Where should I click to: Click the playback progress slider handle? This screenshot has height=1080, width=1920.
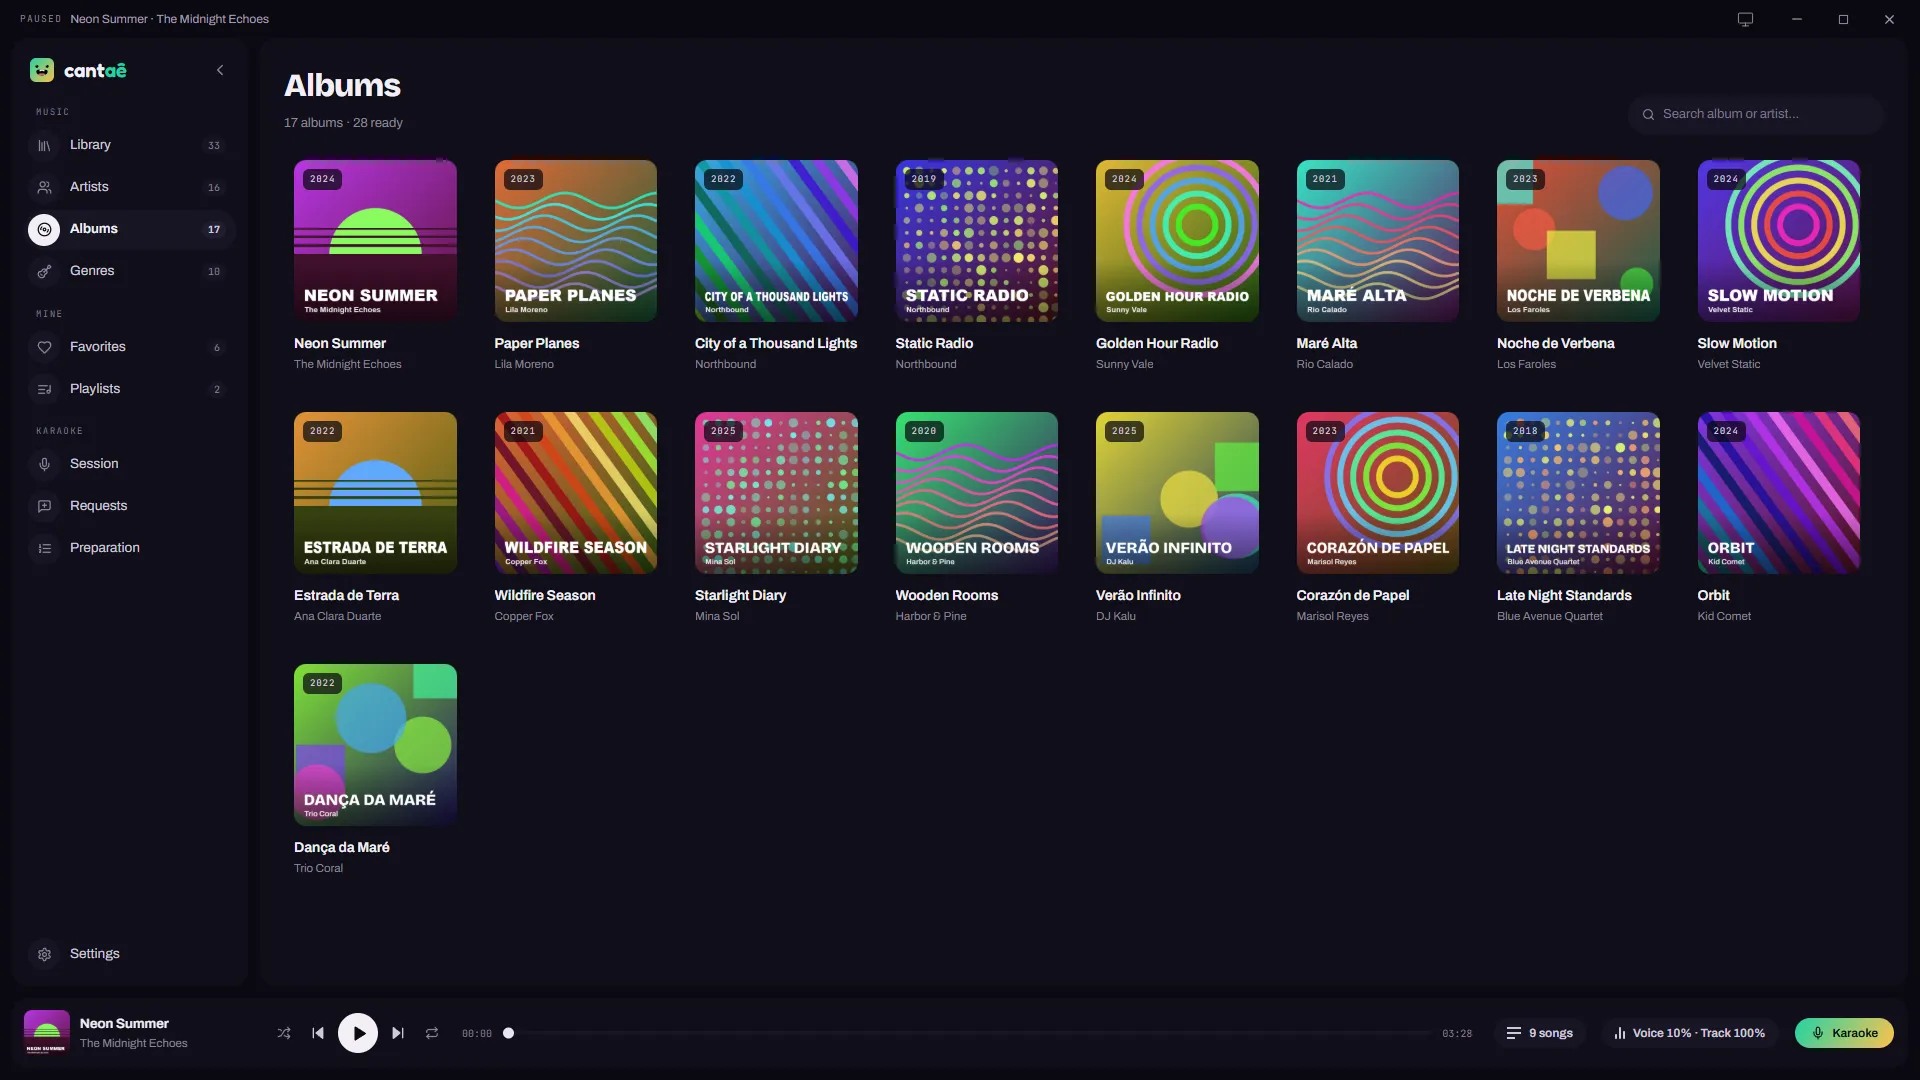click(508, 1033)
